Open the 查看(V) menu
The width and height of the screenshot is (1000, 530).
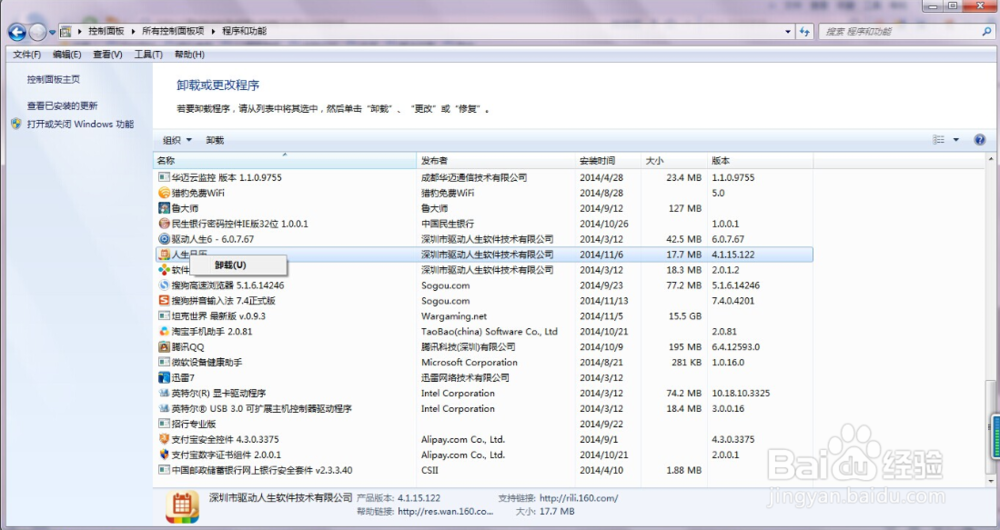[x=108, y=55]
